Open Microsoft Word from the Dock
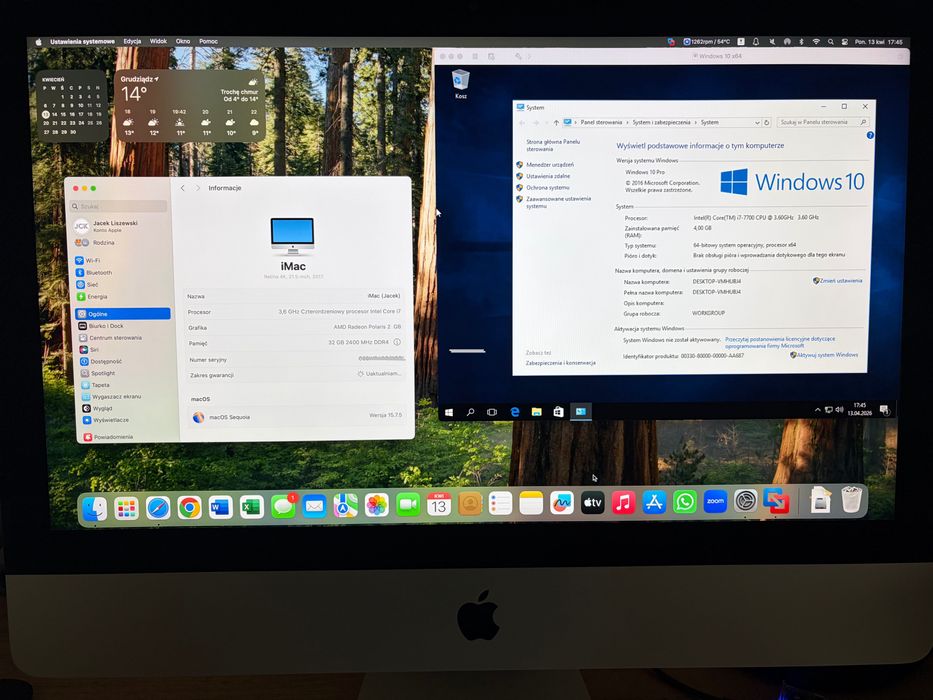The image size is (933, 700). pyautogui.click(x=220, y=507)
